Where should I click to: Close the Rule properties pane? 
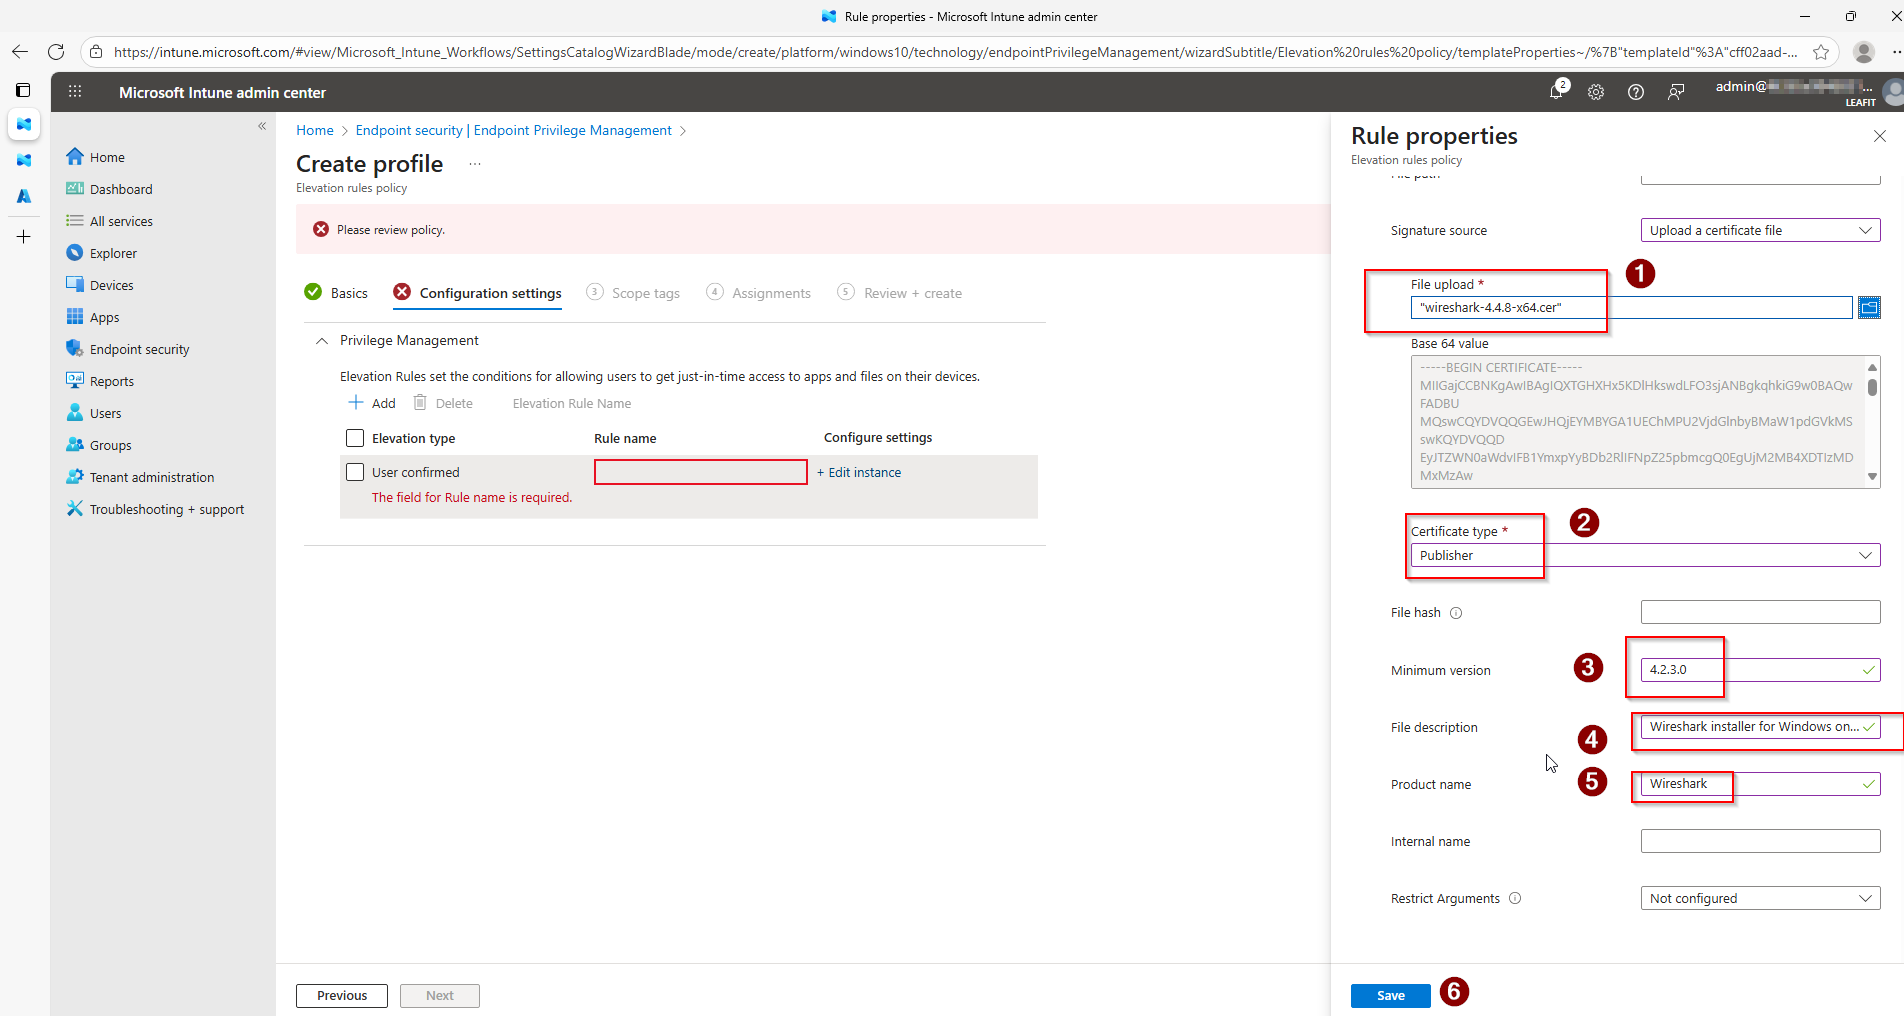pyautogui.click(x=1880, y=136)
